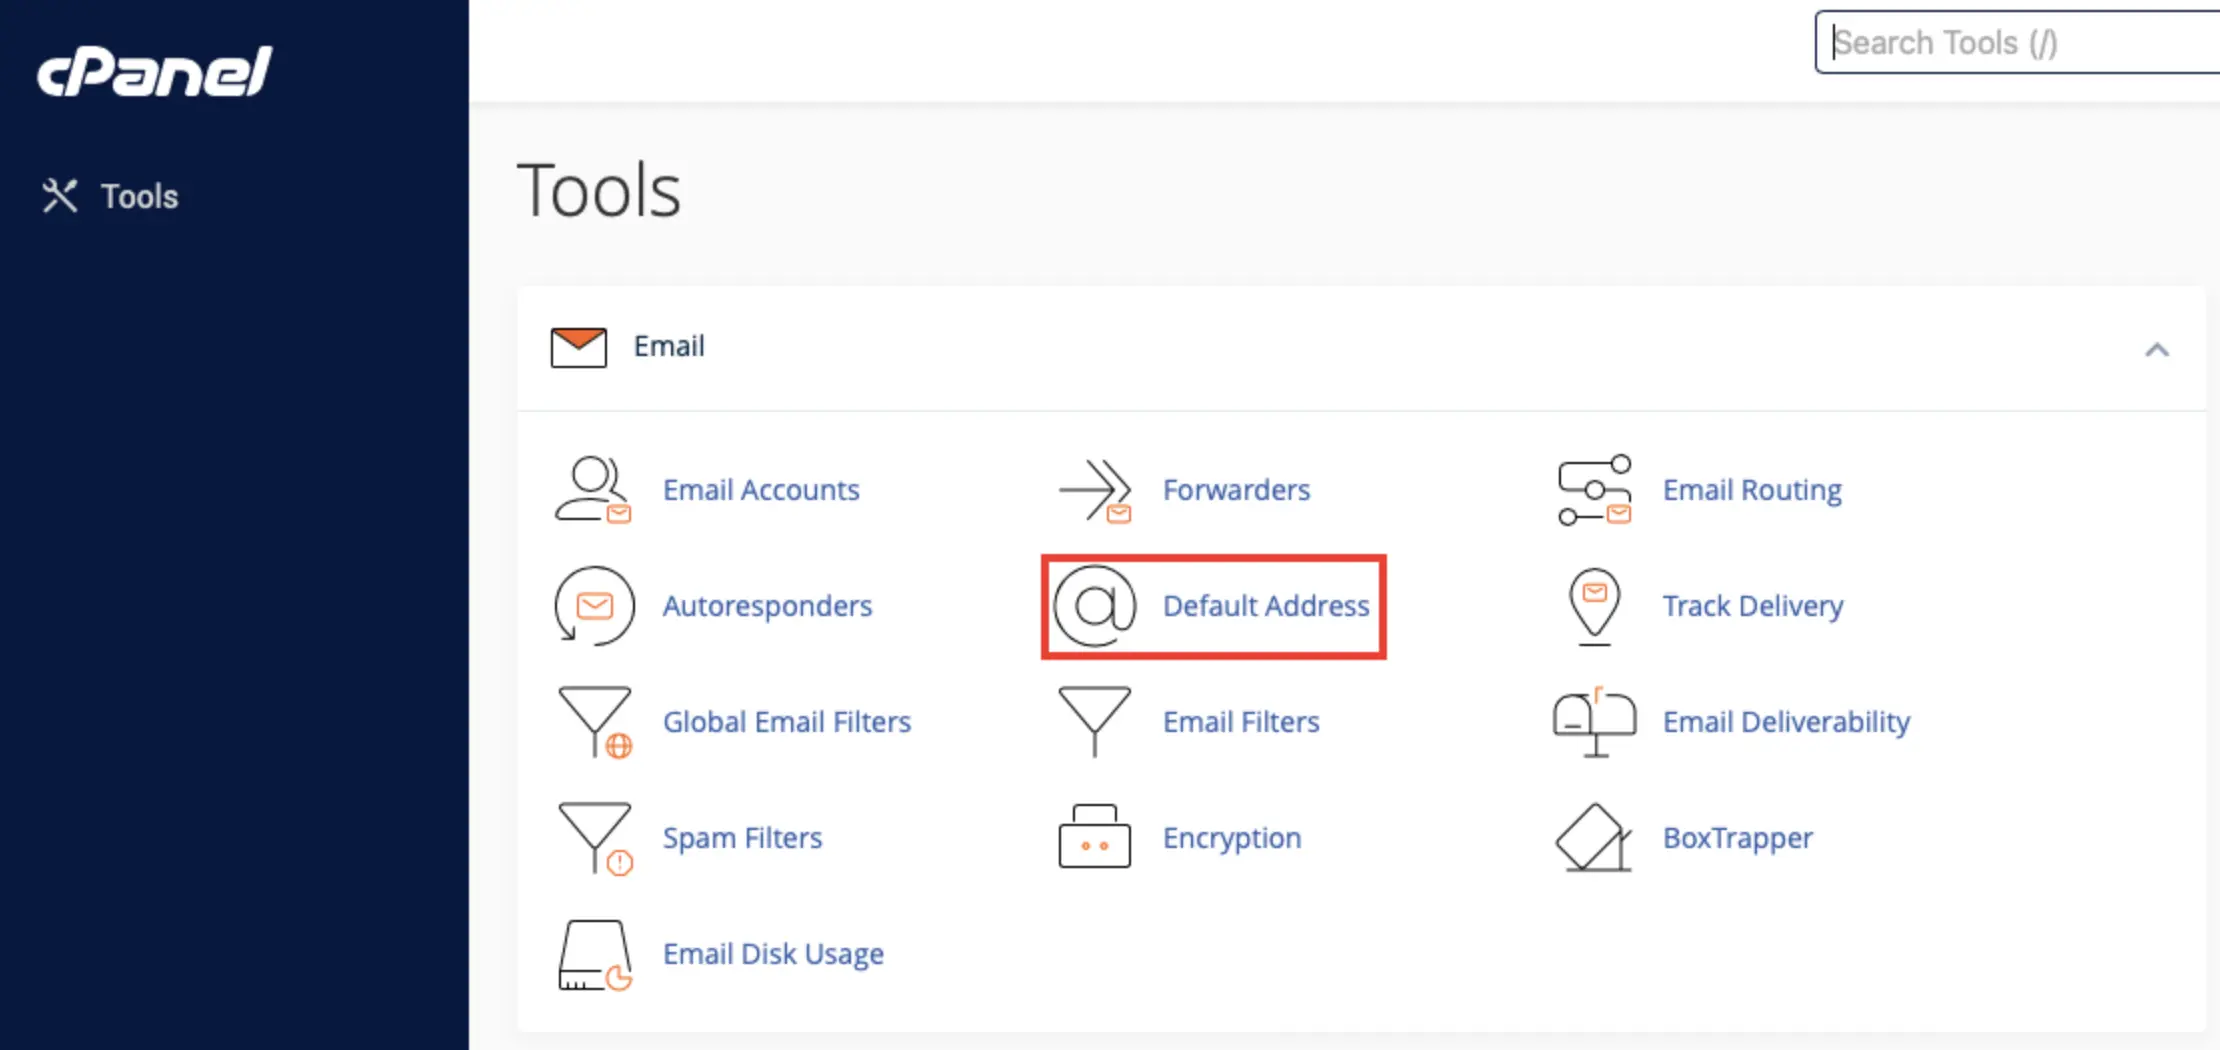The width and height of the screenshot is (2220, 1050).
Task: Open Email Accounts link
Action: [761, 490]
